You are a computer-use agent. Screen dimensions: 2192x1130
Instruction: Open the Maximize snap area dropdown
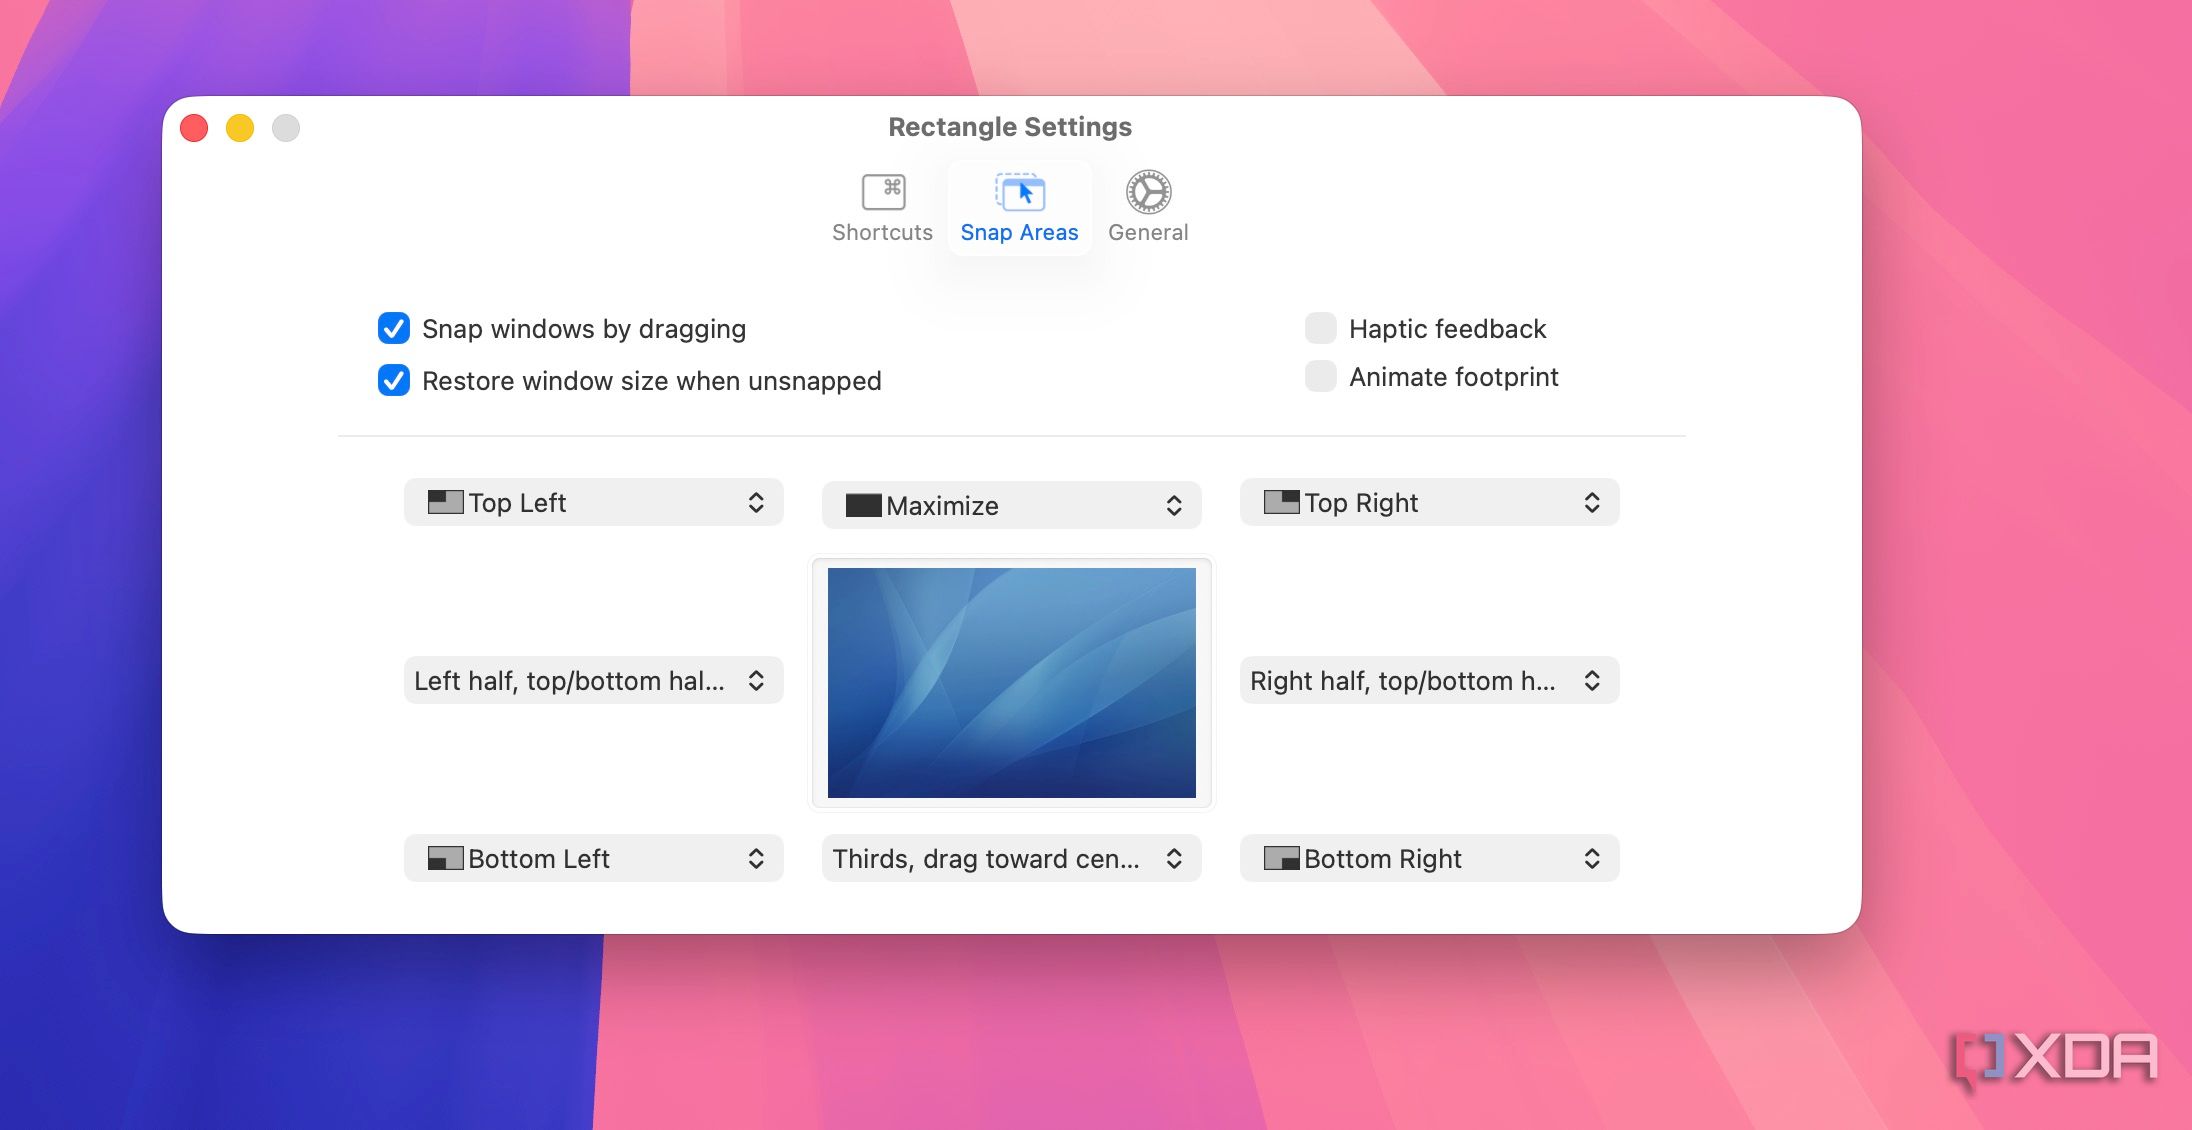[x=1012, y=505]
